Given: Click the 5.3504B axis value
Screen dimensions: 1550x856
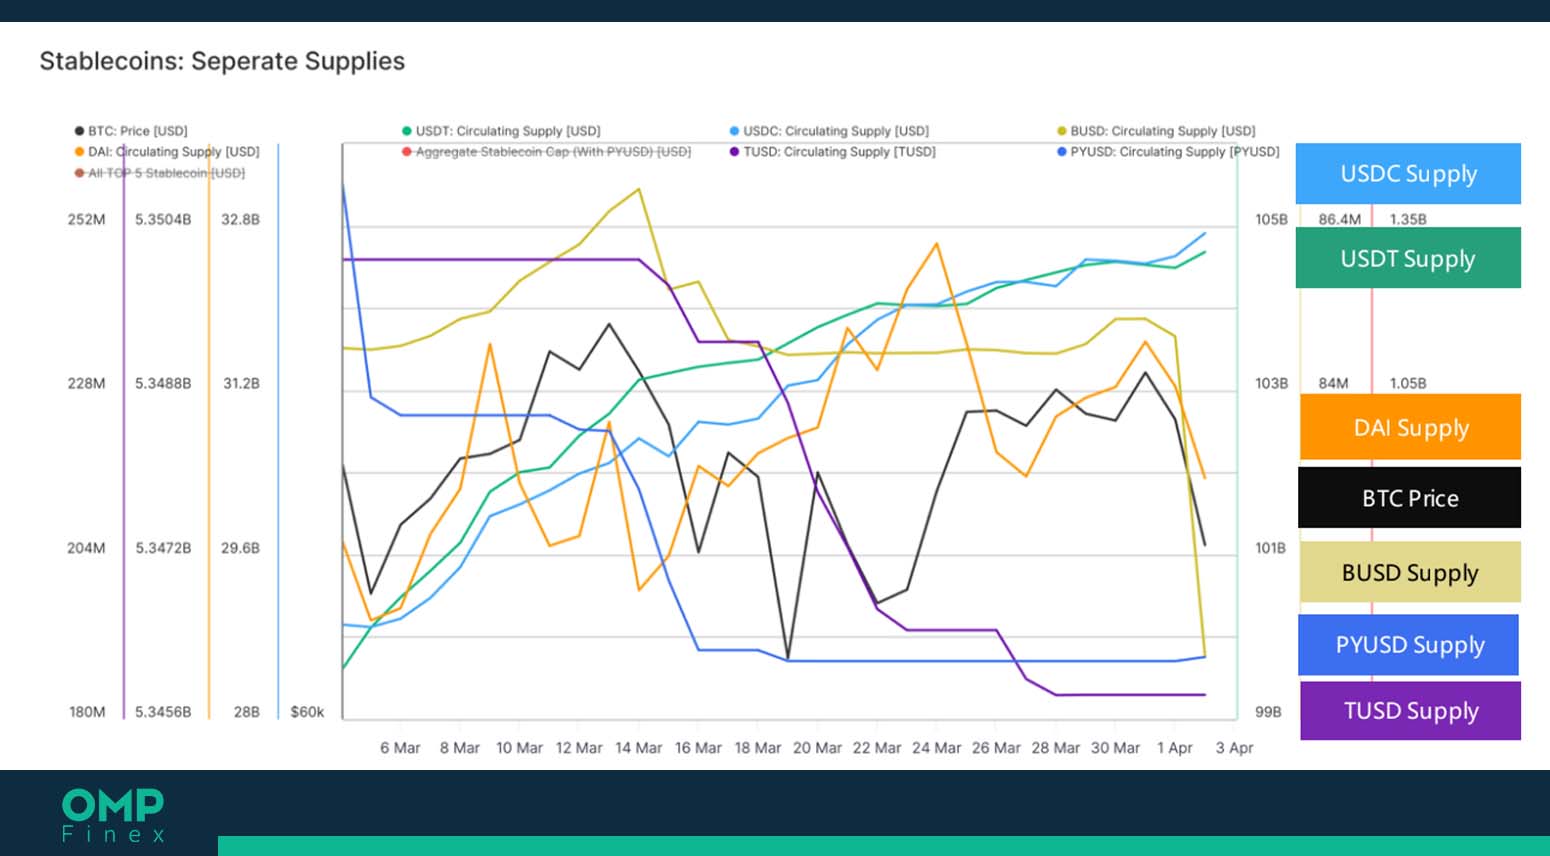Looking at the screenshot, I should point(163,219).
